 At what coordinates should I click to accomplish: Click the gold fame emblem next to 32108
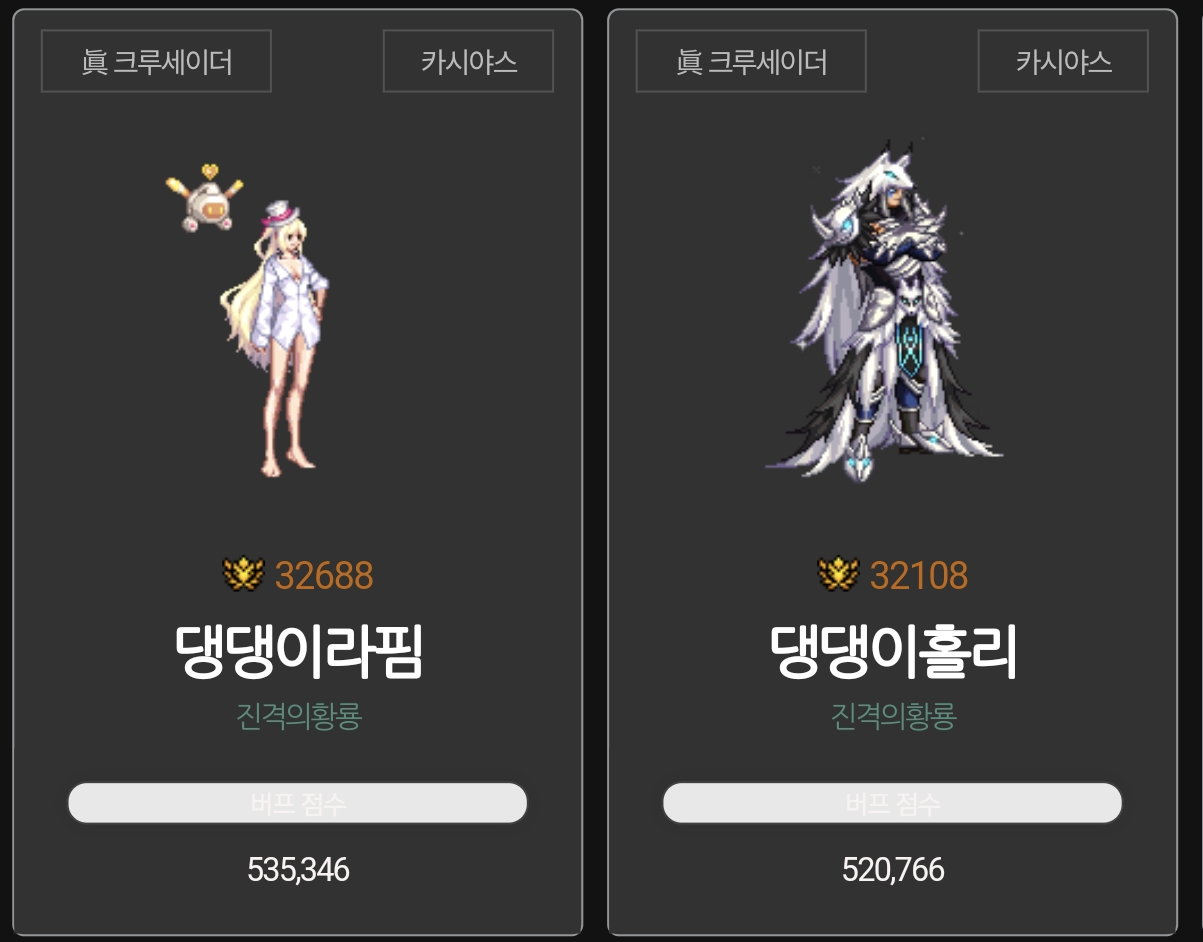pyautogui.click(x=838, y=574)
